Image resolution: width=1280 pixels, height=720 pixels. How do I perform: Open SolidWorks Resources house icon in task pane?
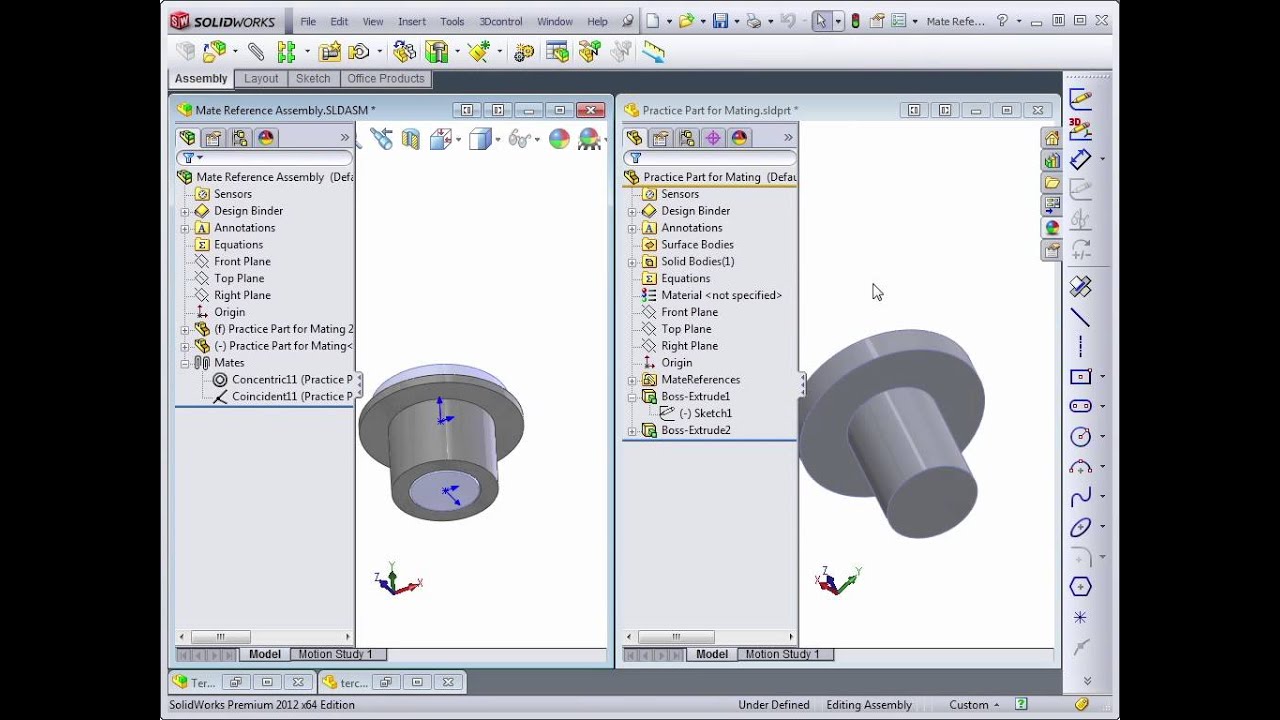[1051, 138]
